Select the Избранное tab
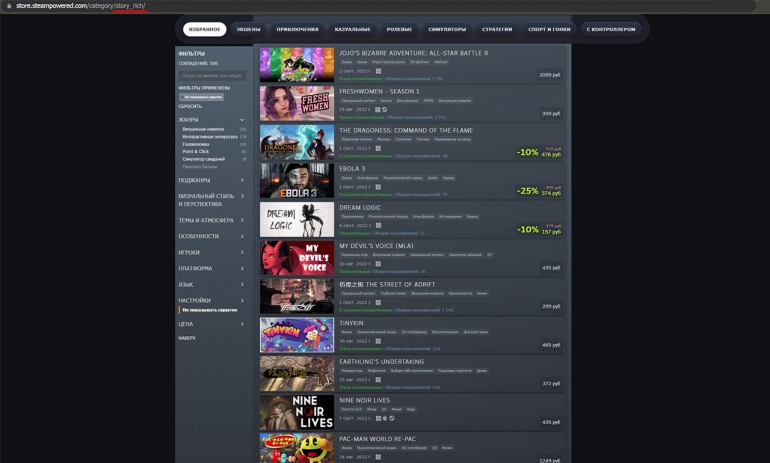 205,29
